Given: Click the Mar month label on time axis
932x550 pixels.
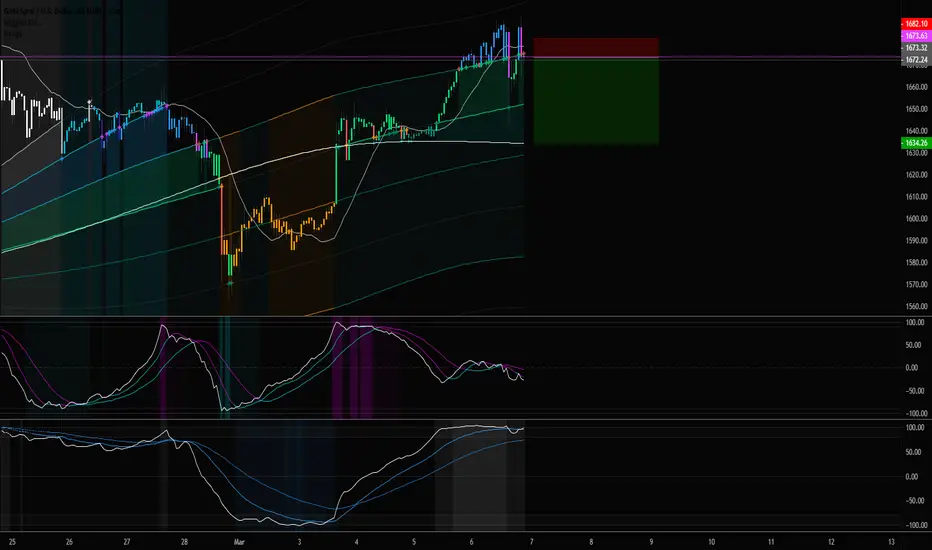Looking at the screenshot, I should pyautogui.click(x=239, y=542).
